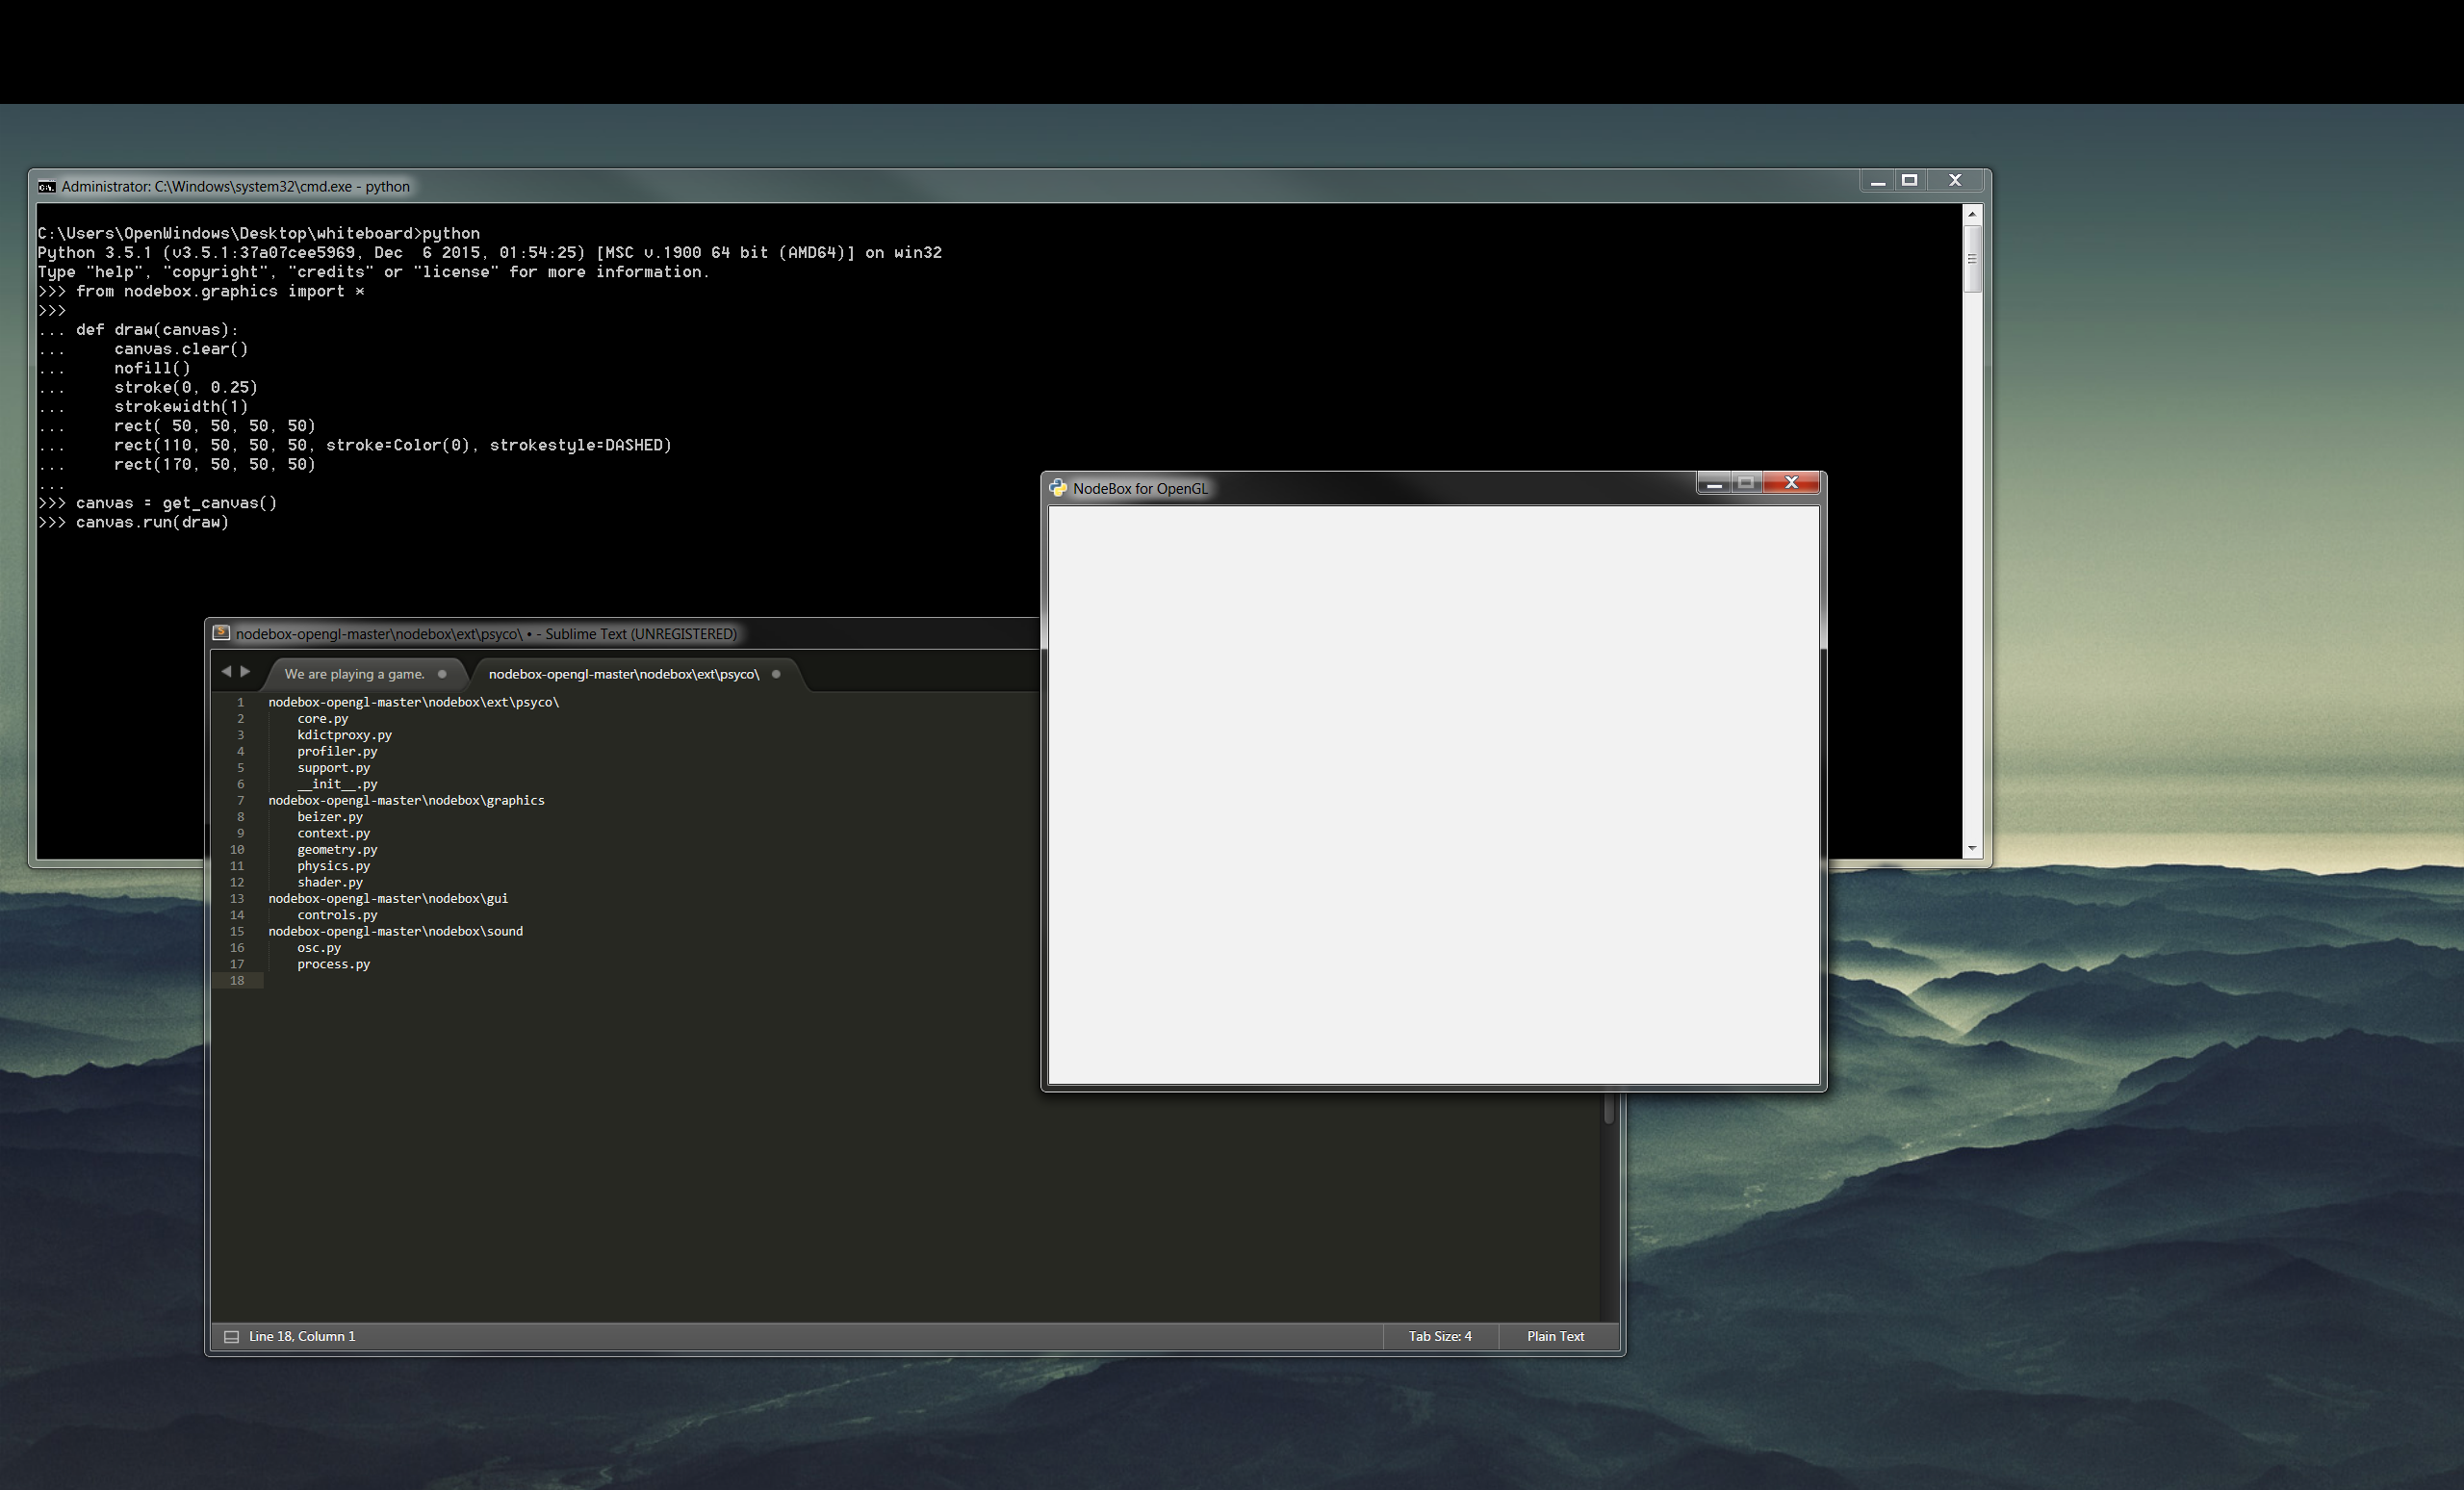The height and width of the screenshot is (1490, 2464).
Task: Open the Plain Text syntax selector
Action: click(x=1554, y=1336)
